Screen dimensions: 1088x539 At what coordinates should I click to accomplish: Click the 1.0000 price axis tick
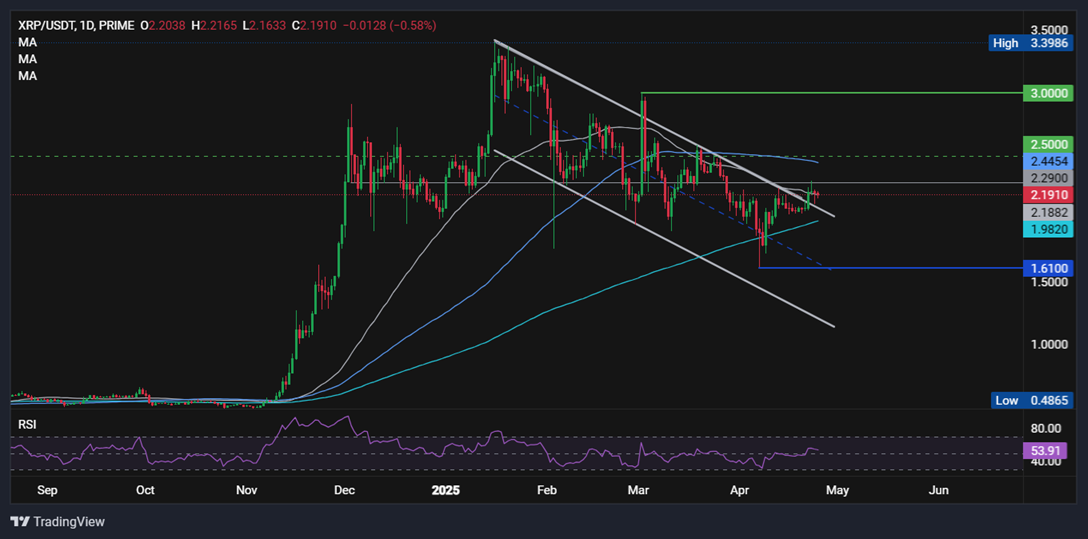tap(1049, 345)
